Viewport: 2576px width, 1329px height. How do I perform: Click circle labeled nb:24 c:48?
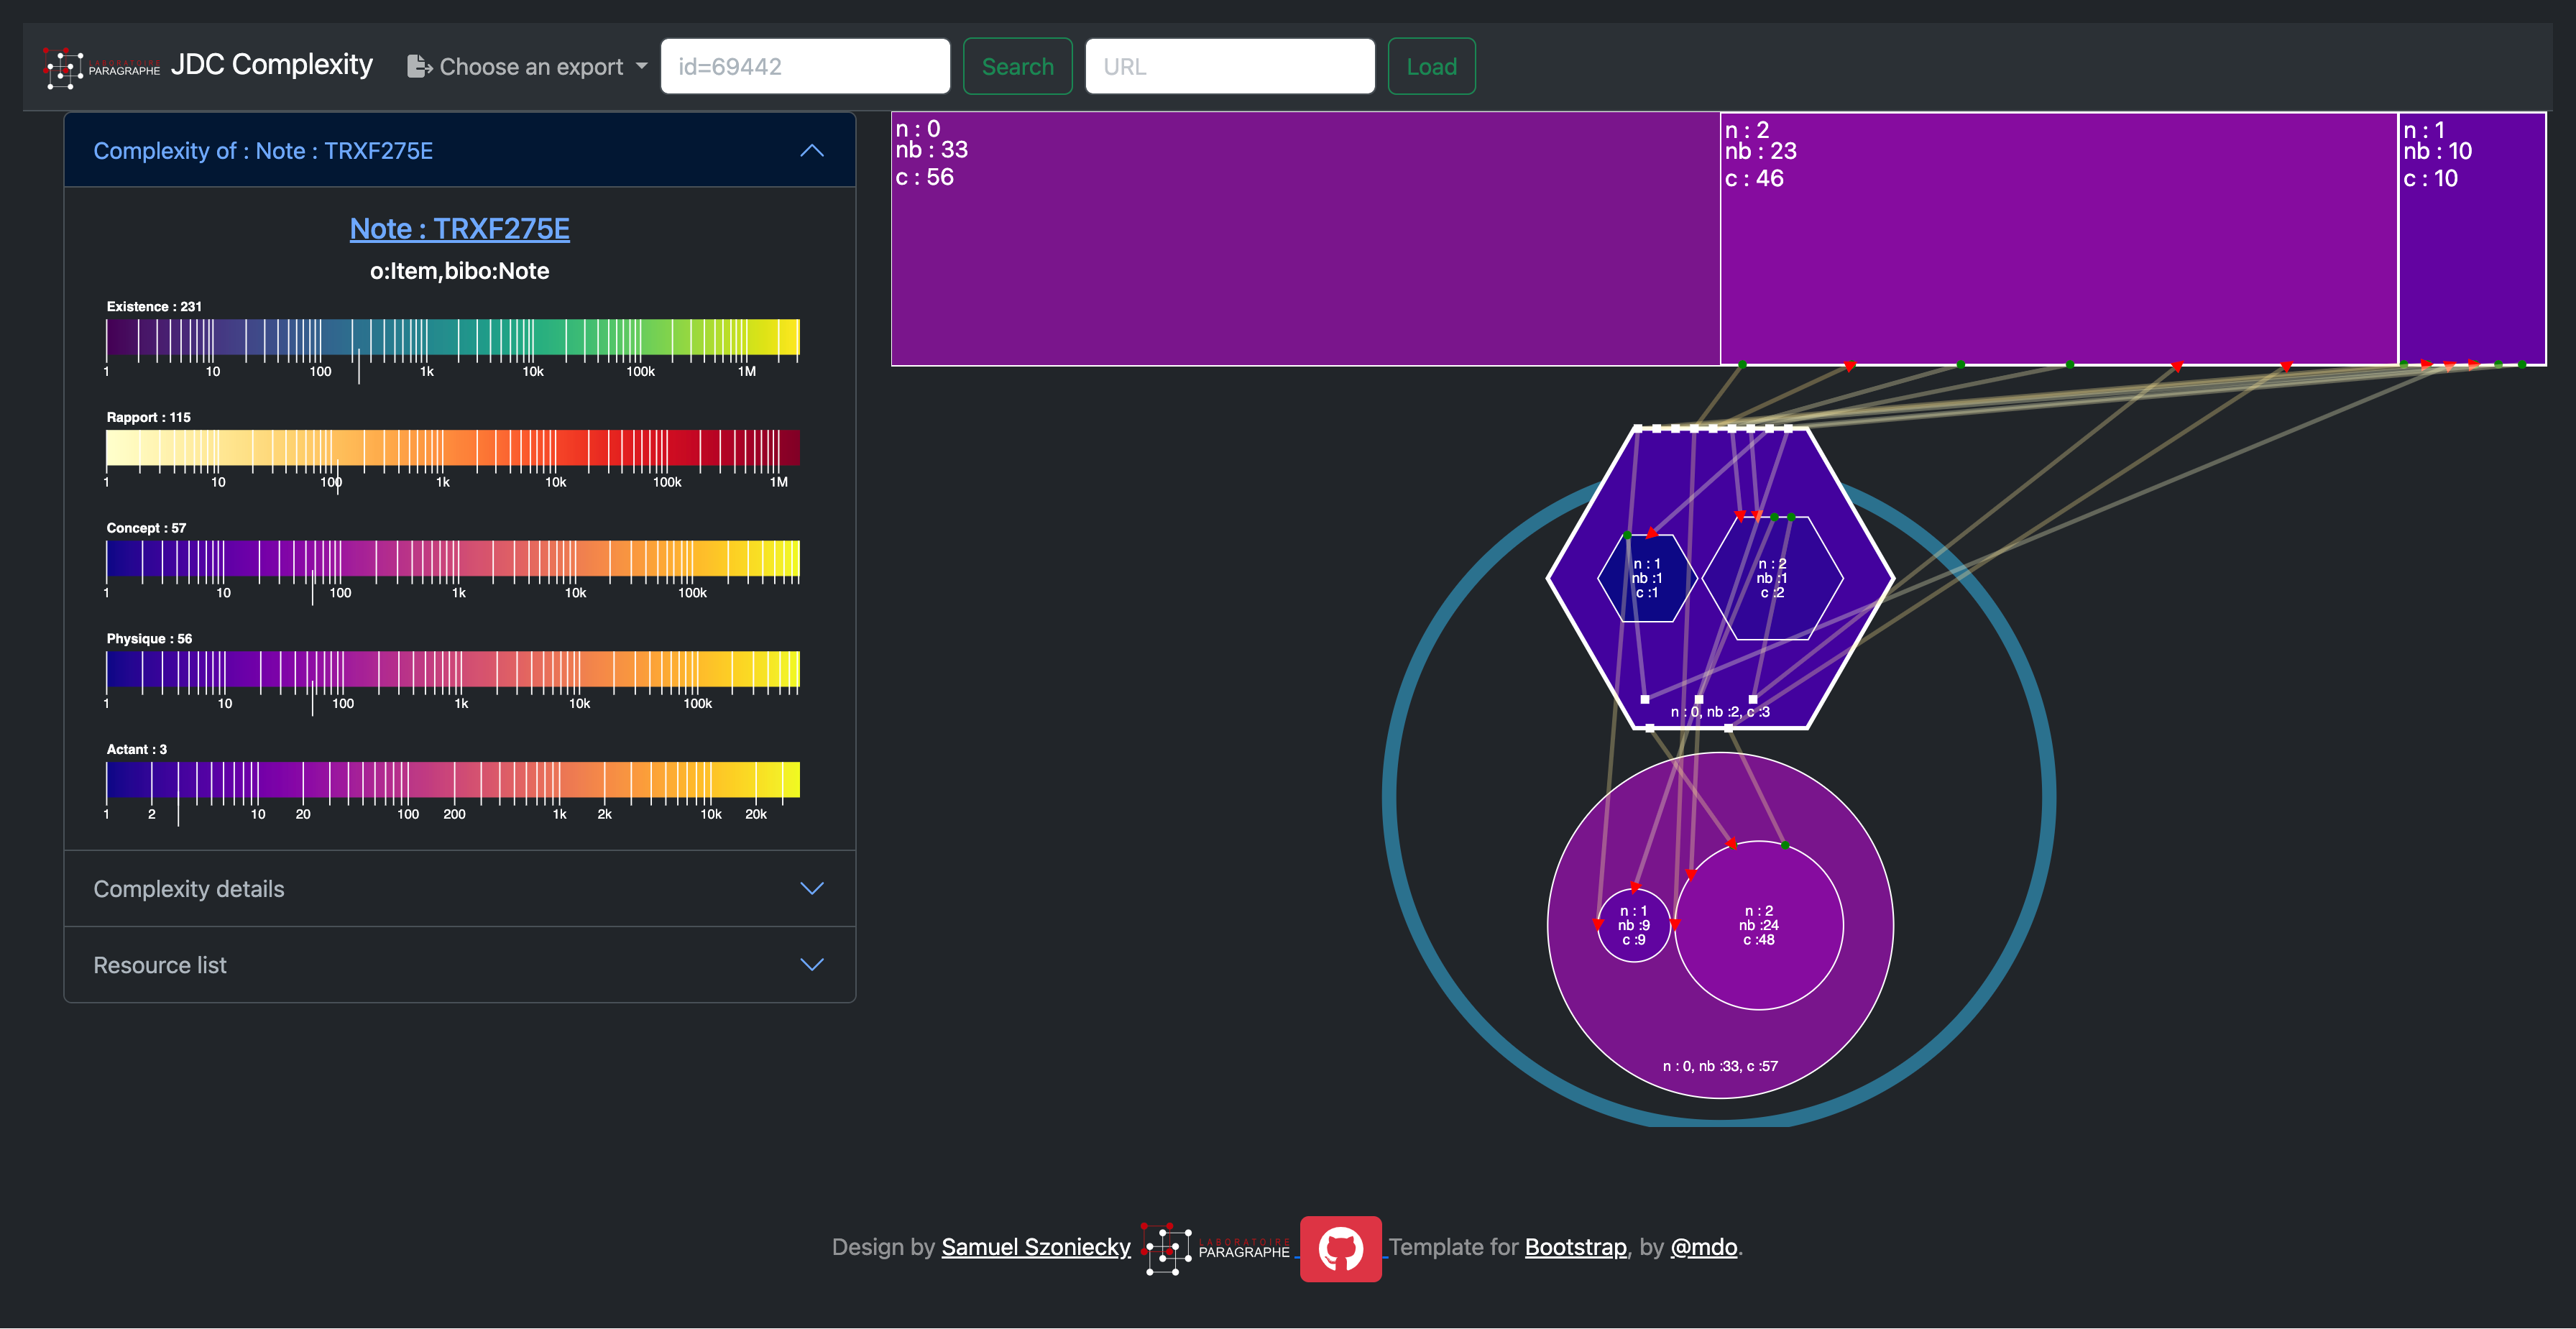click(1759, 925)
